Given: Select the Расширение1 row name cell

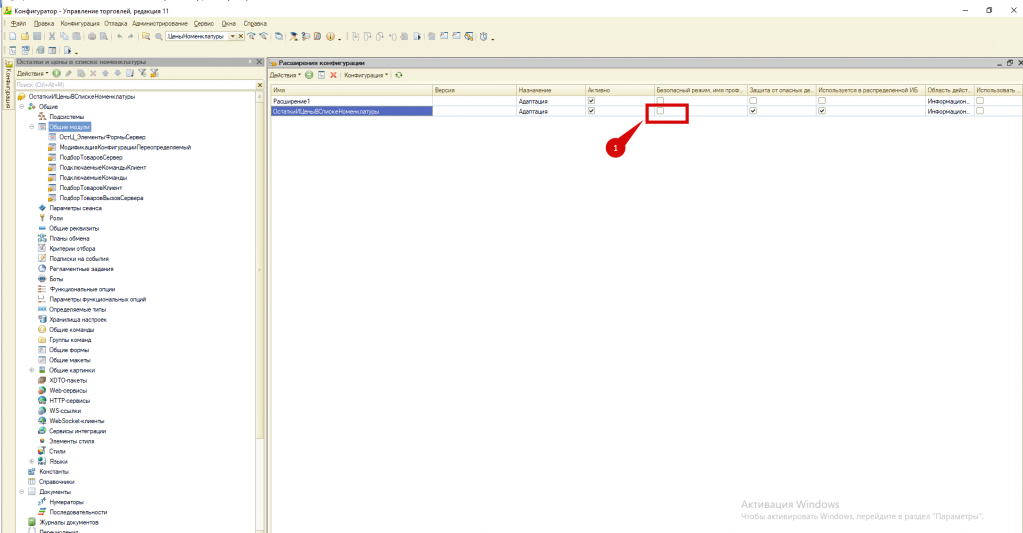Looking at the screenshot, I should (x=352, y=101).
